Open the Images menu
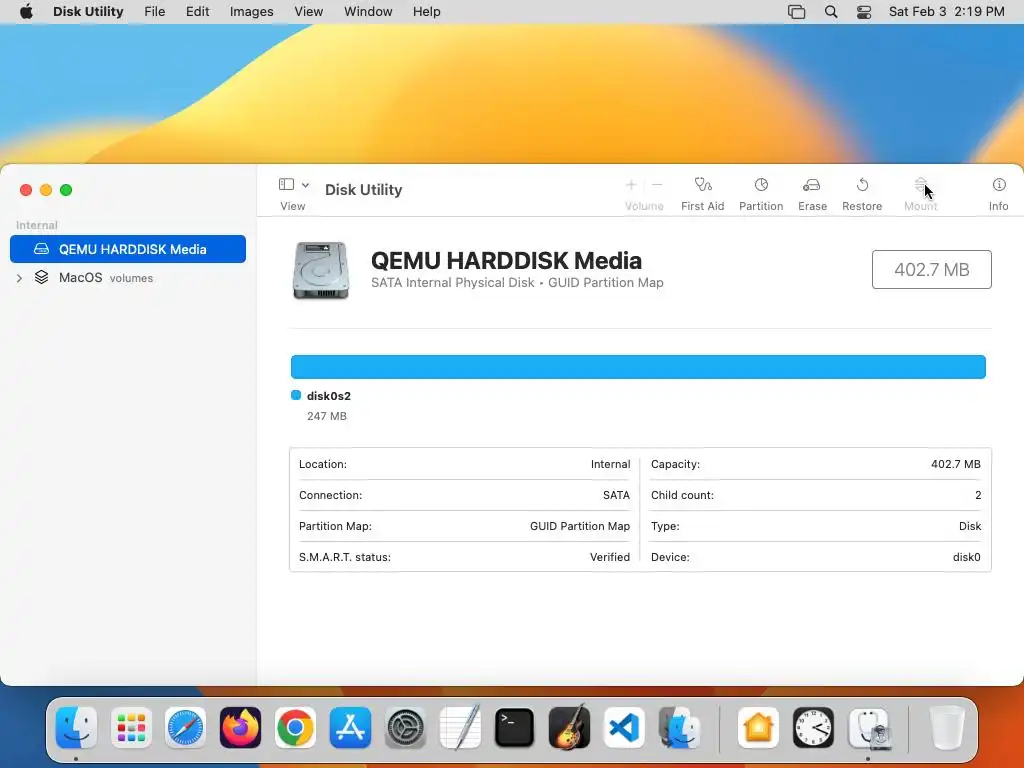 coord(251,12)
